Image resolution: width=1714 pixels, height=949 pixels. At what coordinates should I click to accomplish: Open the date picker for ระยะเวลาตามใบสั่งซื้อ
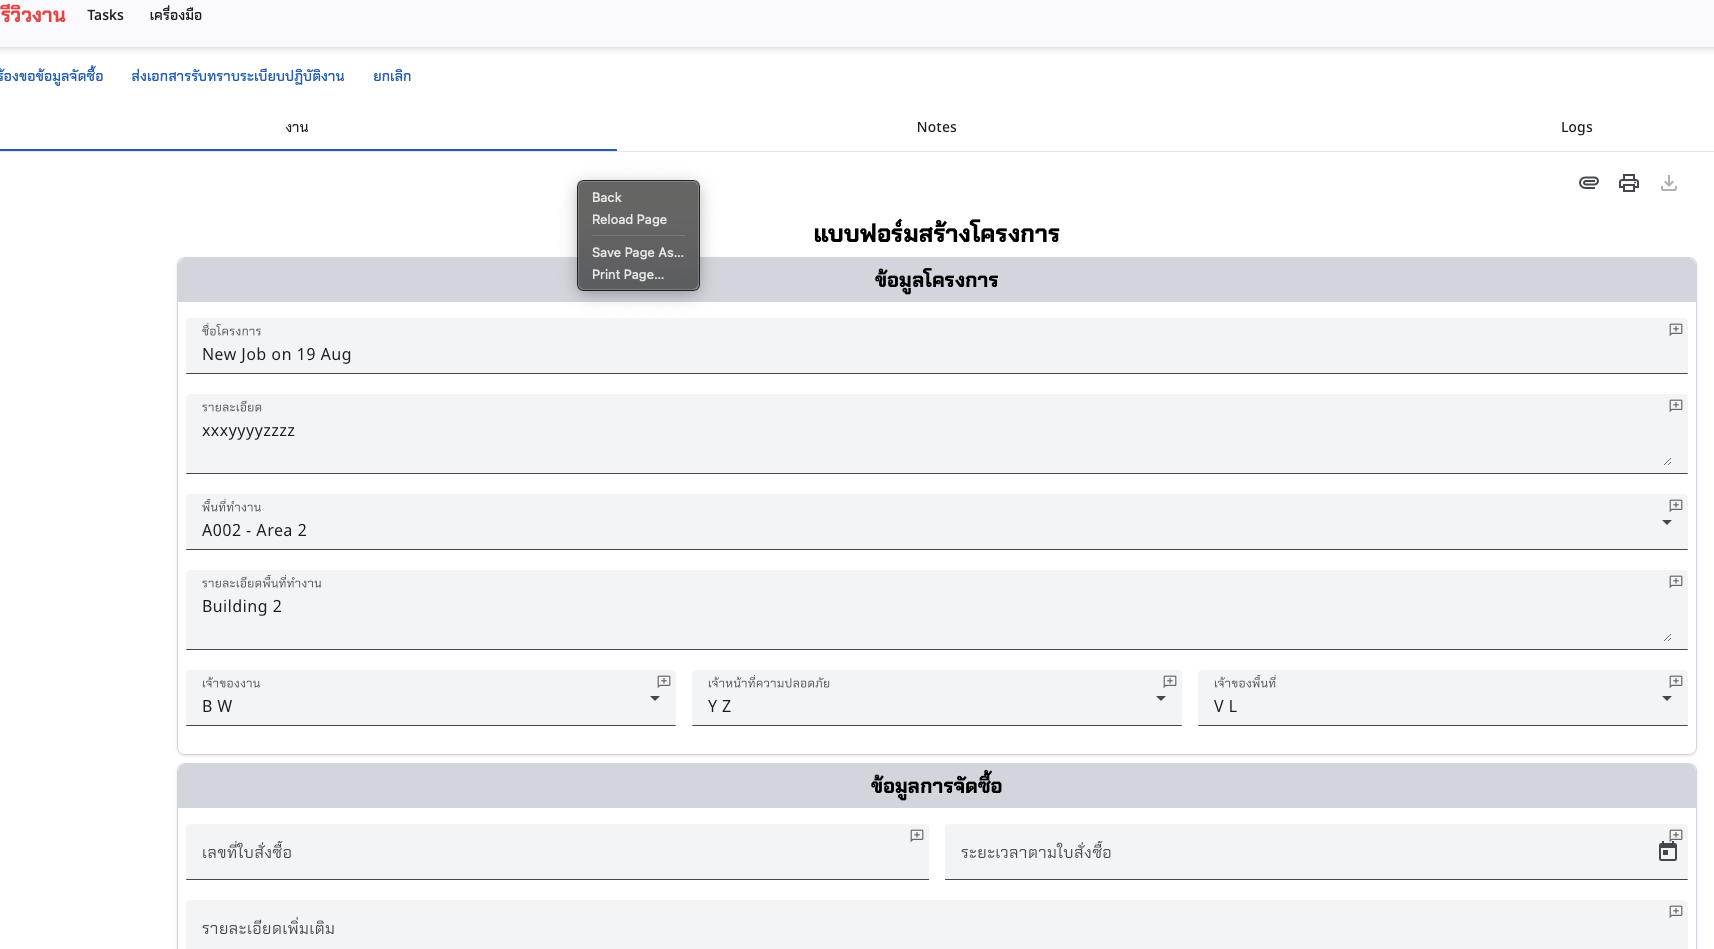coord(1668,851)
